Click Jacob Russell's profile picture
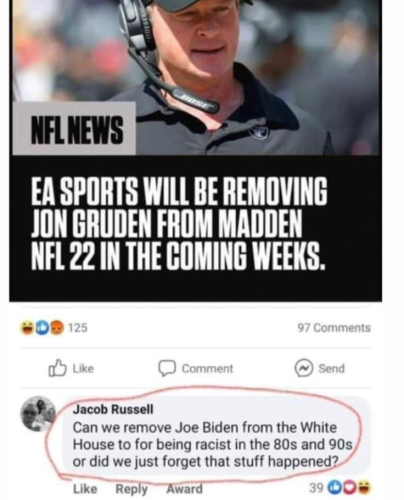Viewport: 404px width, 500px height. (x=38, y=414)
